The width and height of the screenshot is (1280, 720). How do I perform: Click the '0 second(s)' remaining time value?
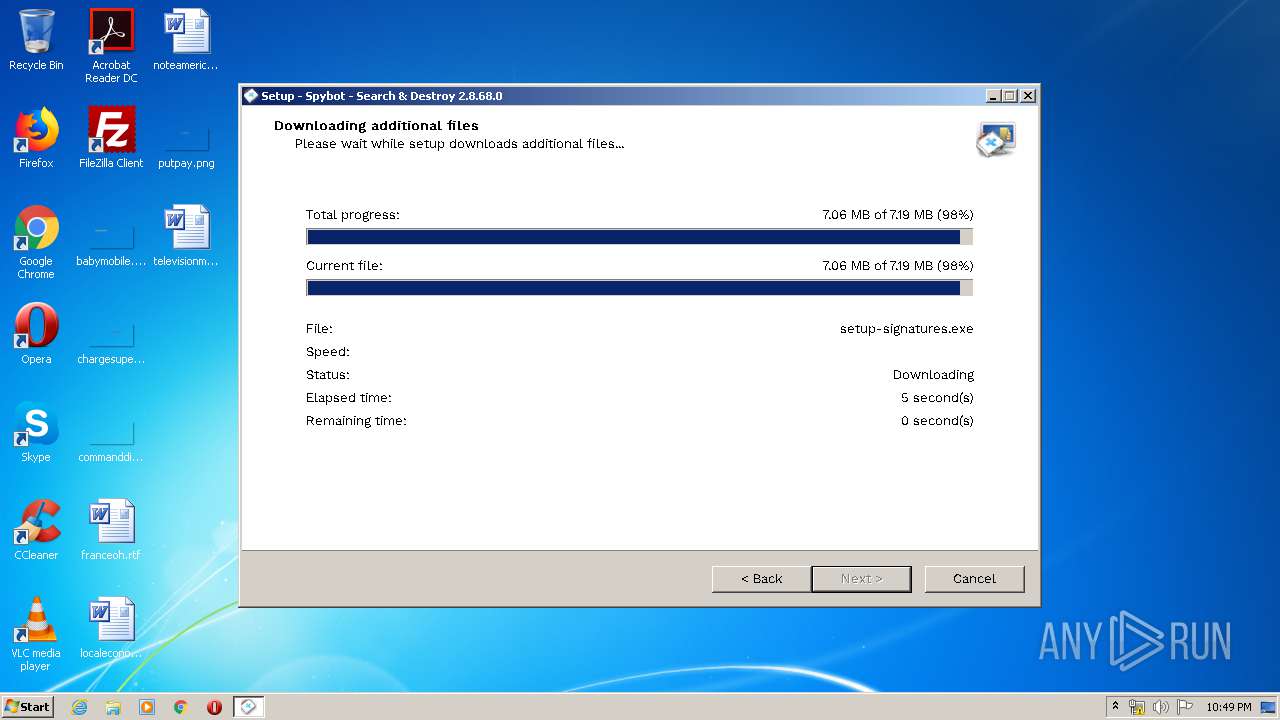[x=937, y=421]
